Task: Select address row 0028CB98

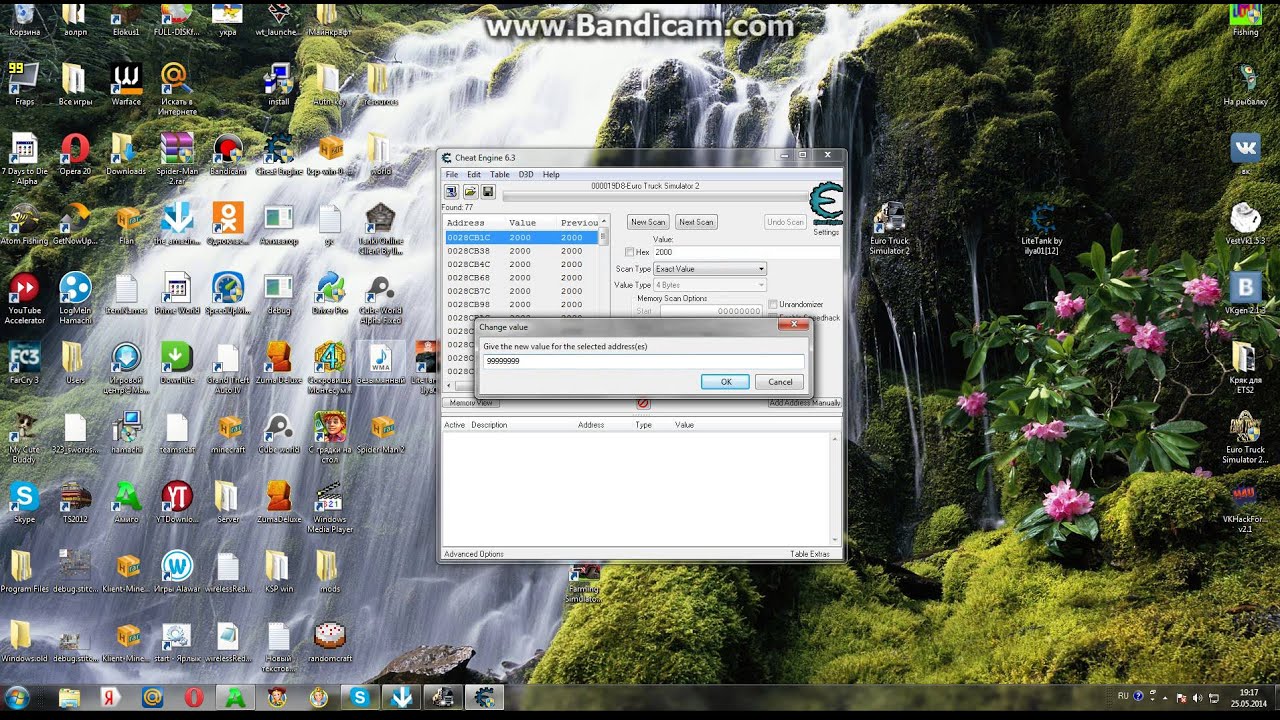Action: point(521,304)
